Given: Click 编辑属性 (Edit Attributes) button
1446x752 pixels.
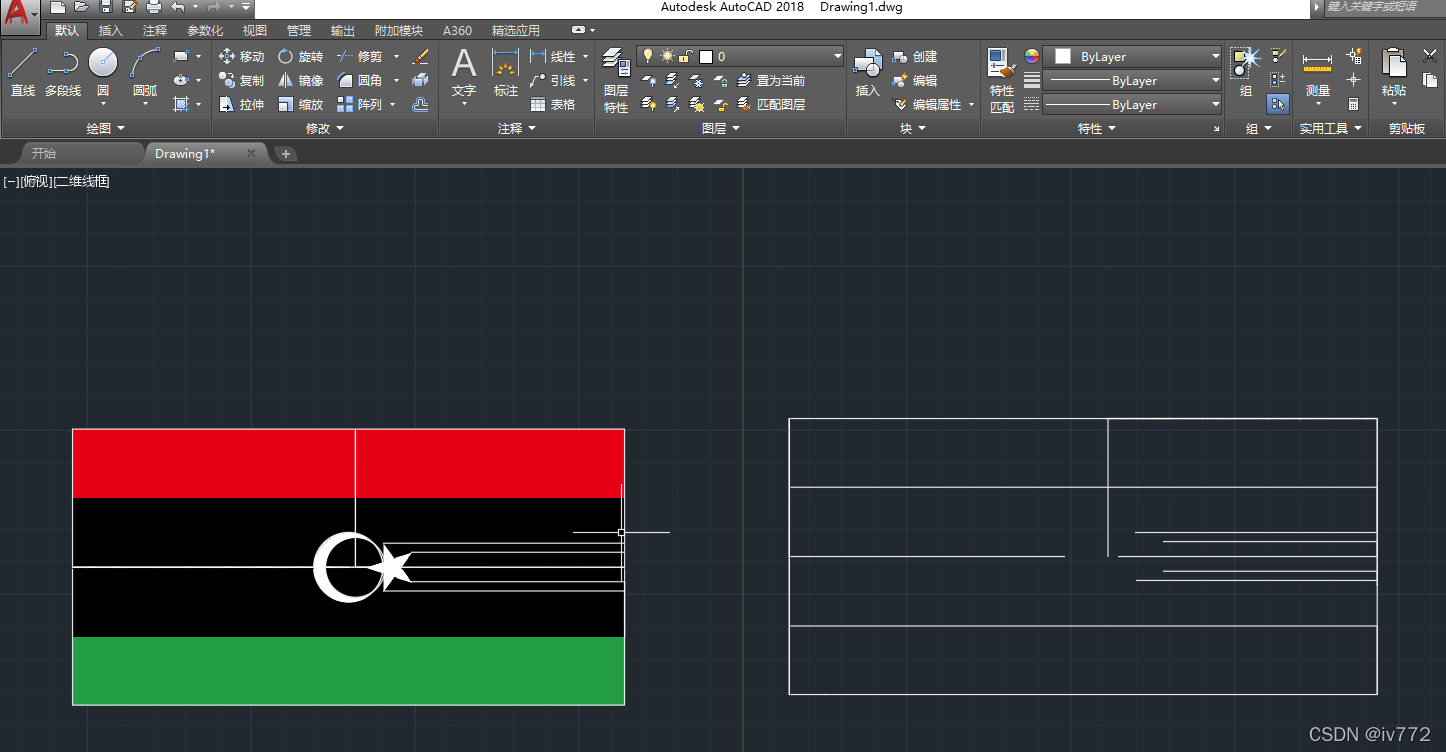Looking at the screenshot, I should click(x=927, y=104).
